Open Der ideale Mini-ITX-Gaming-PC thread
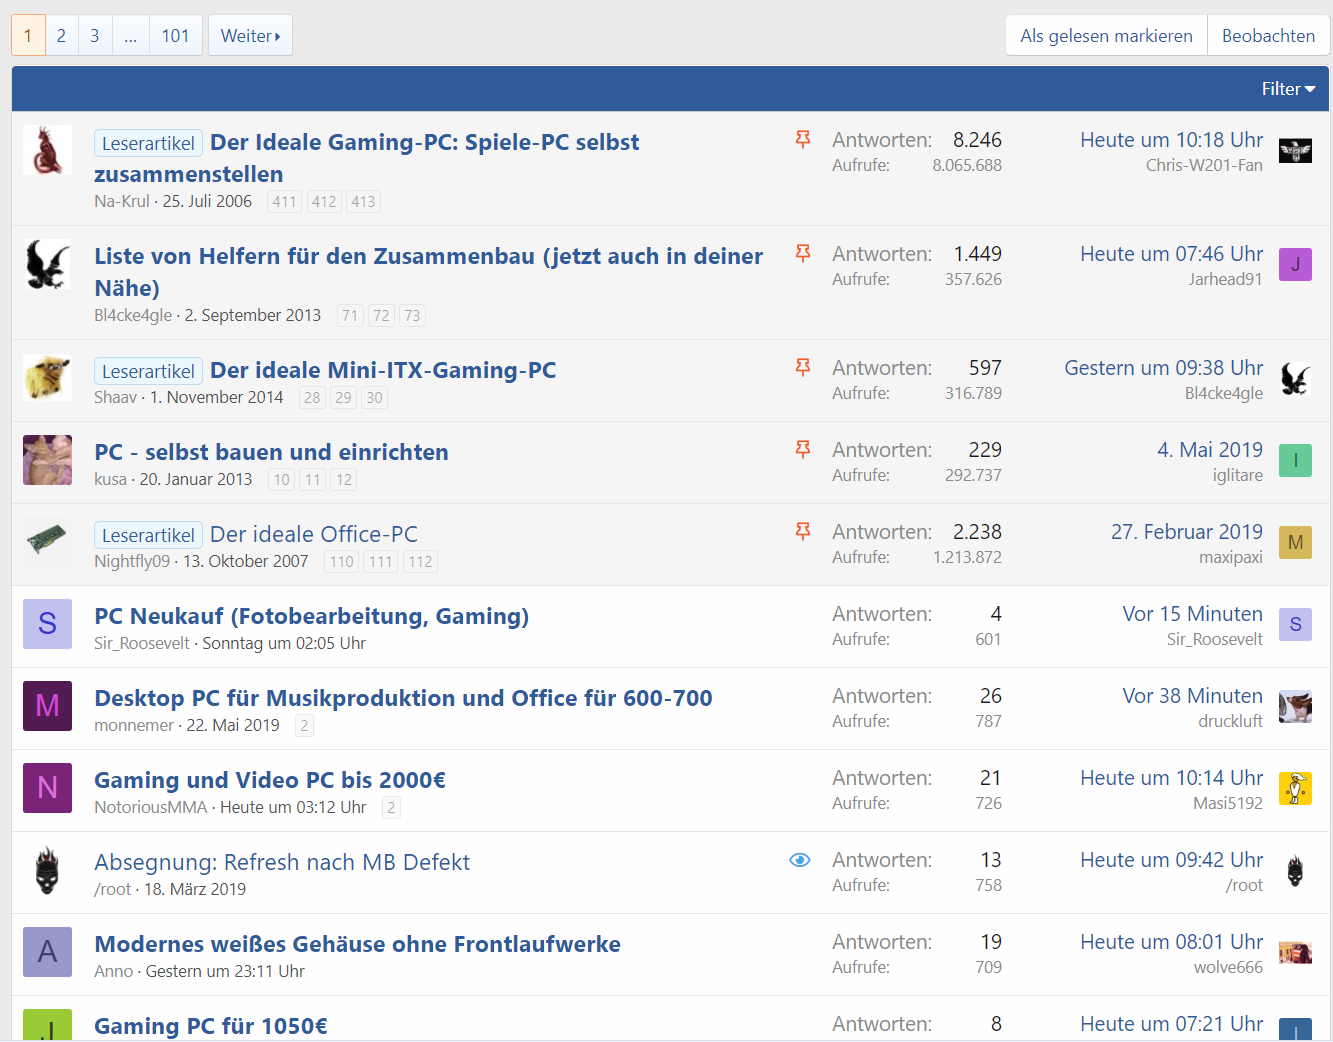The height and width of the screenshot is (1042, 1333). click(383, 370)
